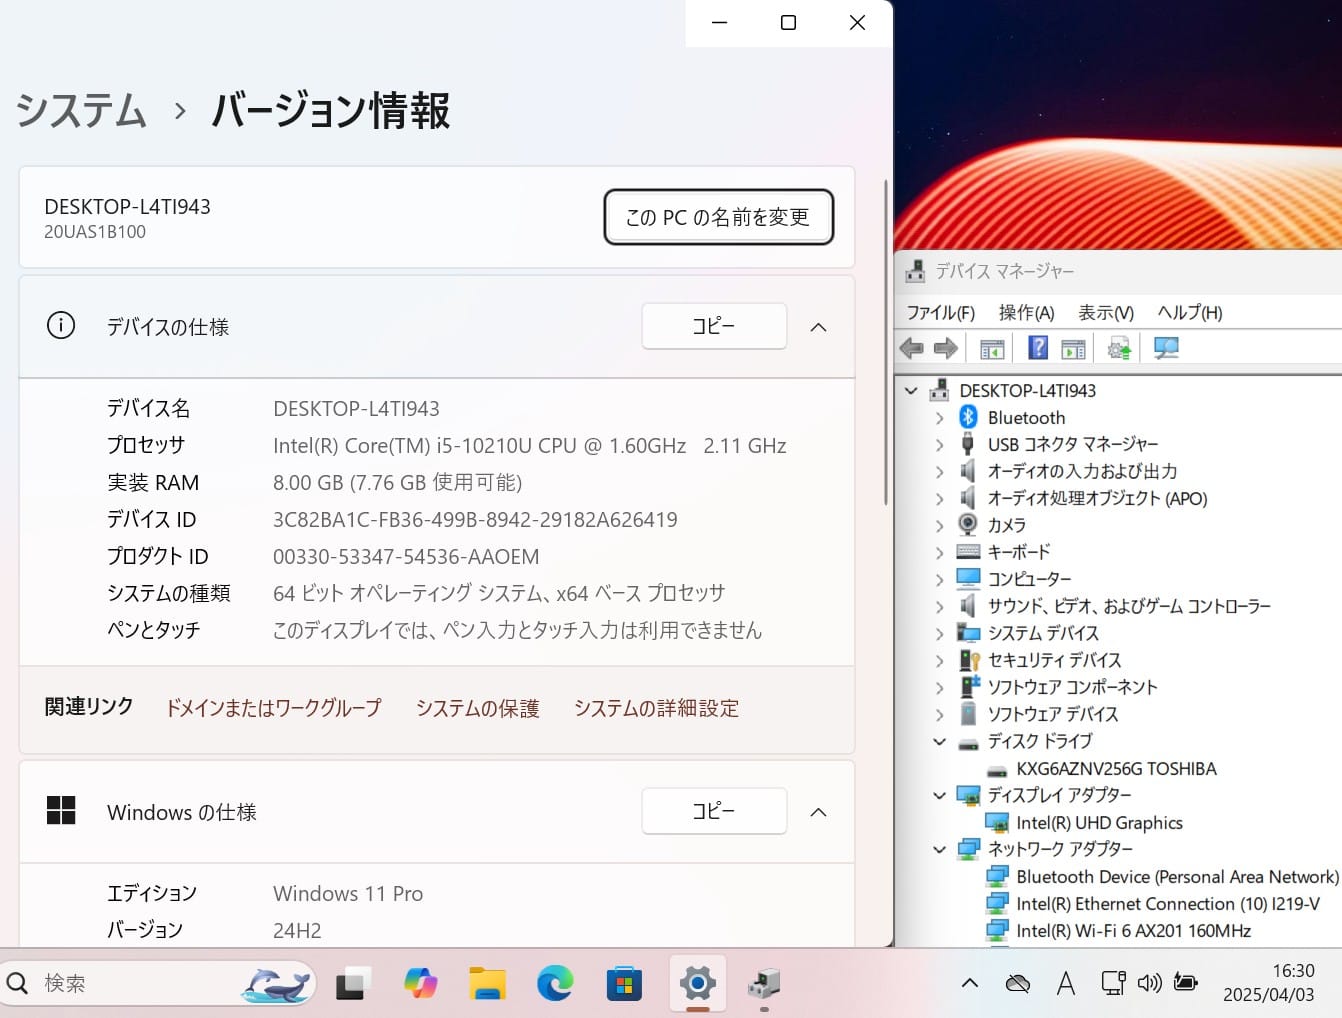
Task: Select the キーボード device category
Action: point(1019,551)
